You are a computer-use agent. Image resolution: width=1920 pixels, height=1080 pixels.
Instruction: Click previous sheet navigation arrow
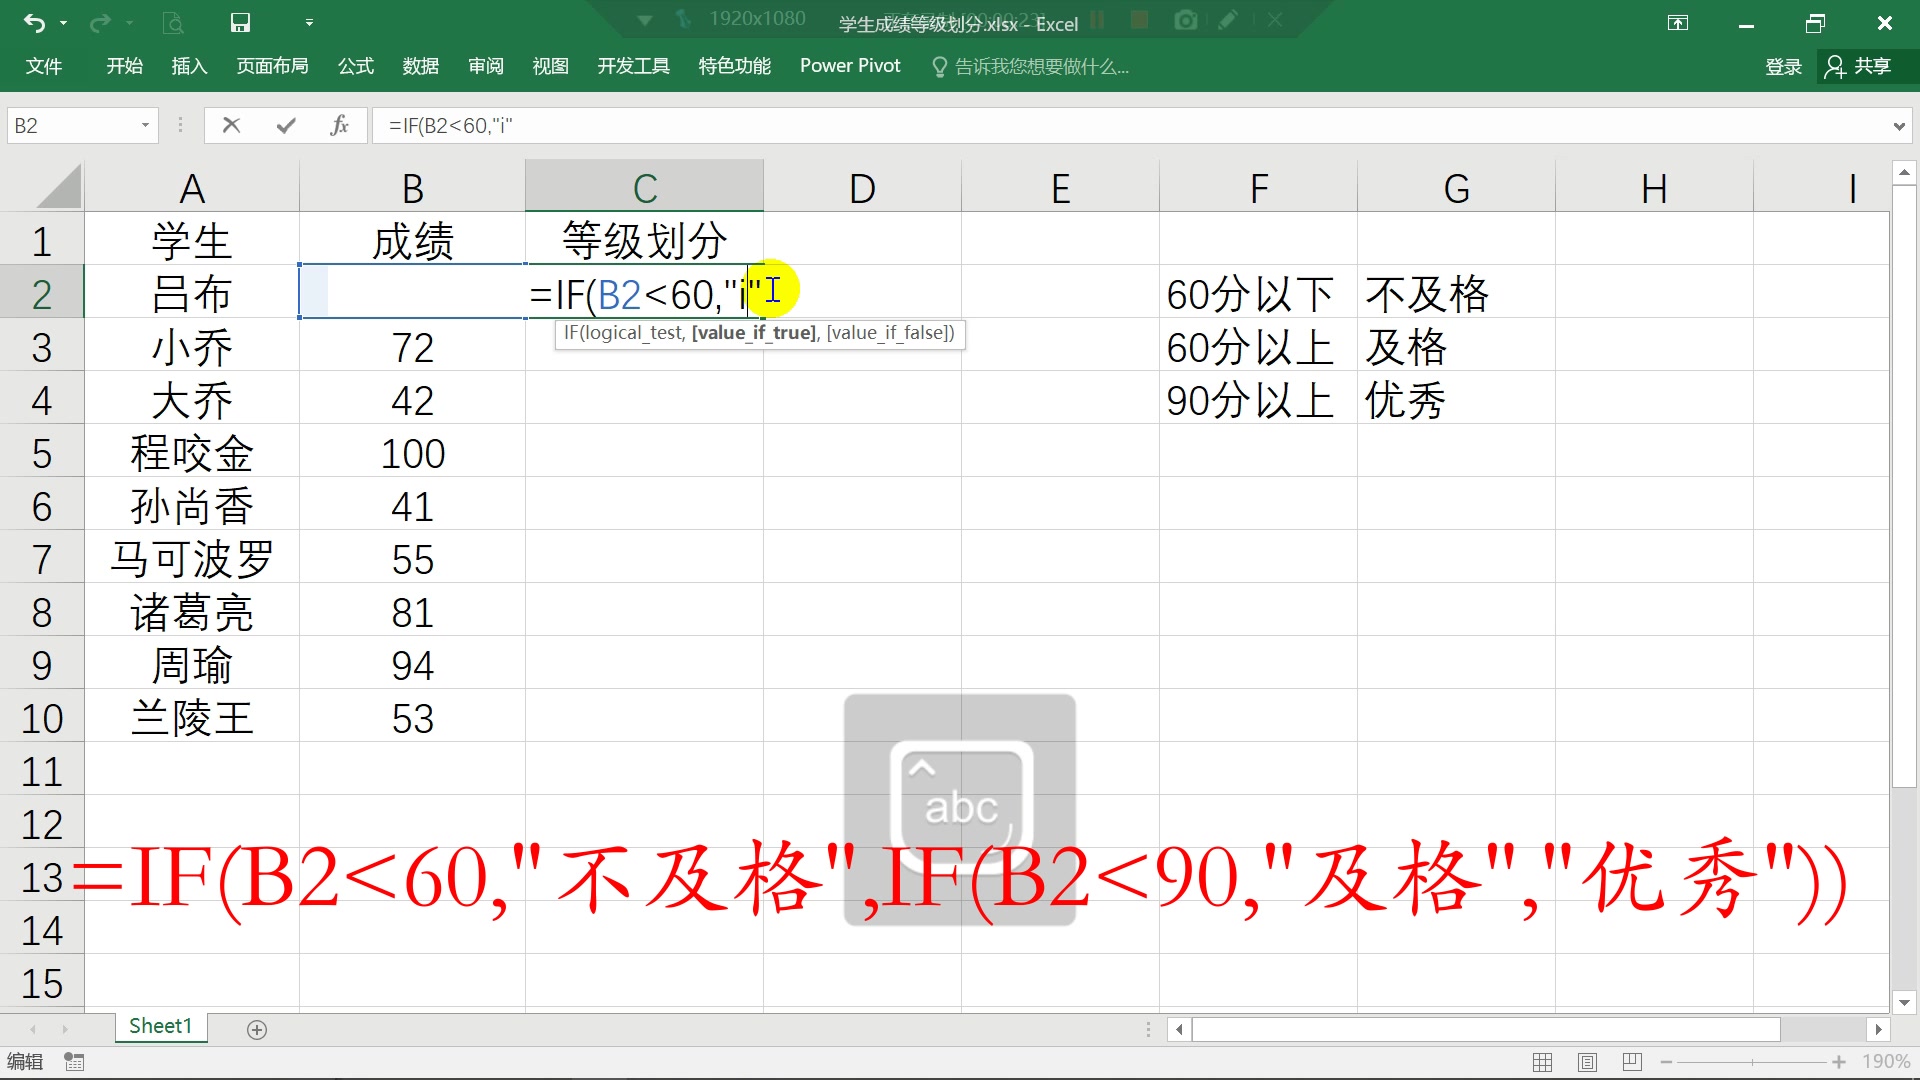click(33, 1029)
